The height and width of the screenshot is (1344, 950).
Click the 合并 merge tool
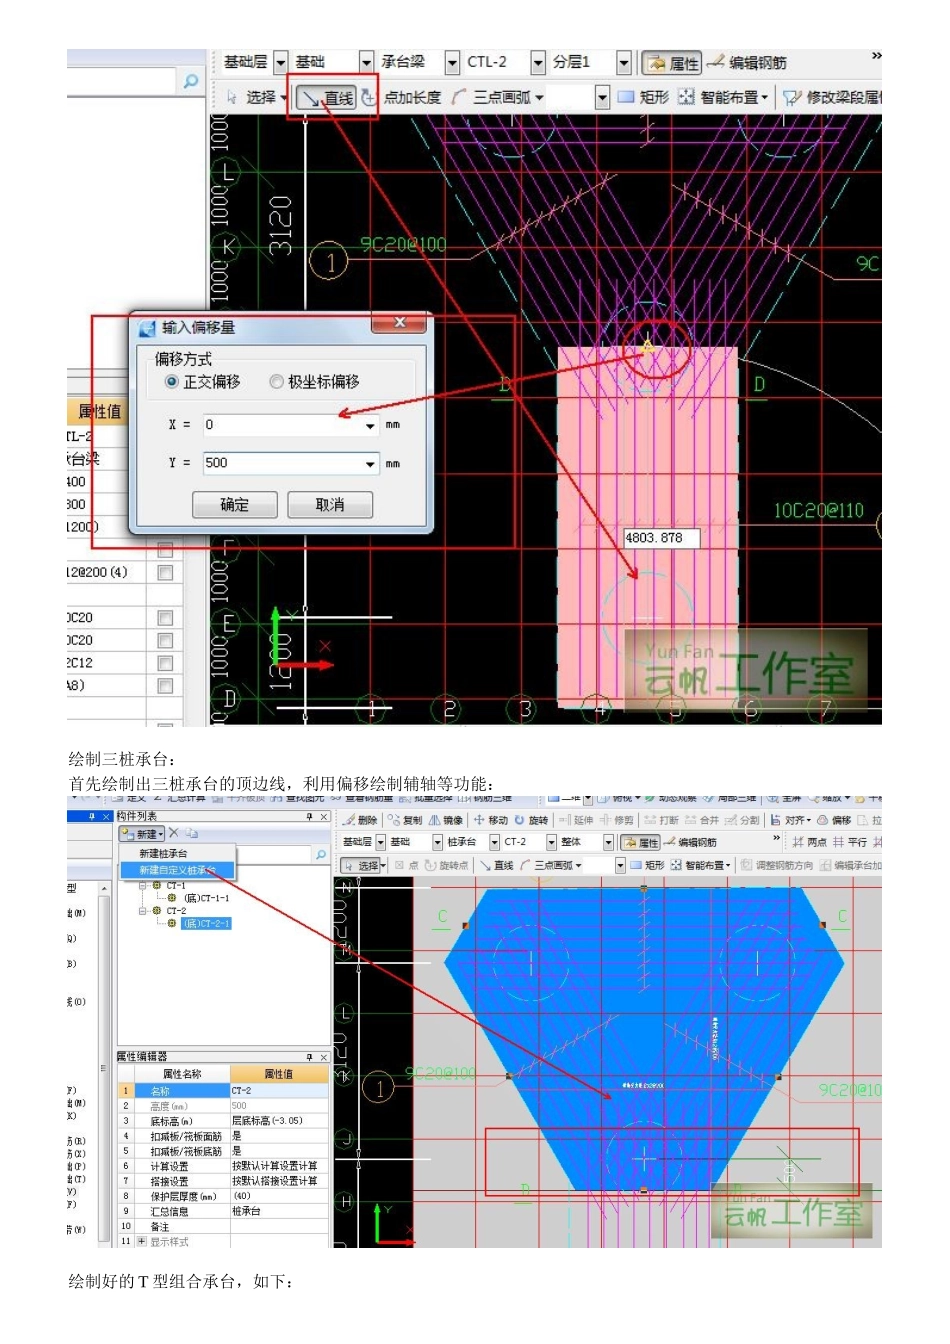(x=703, y=820)
